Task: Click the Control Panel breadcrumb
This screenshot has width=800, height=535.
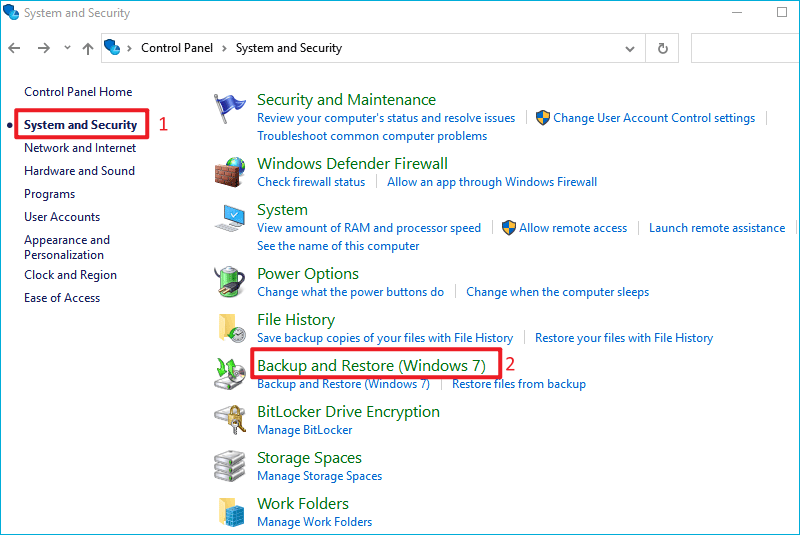Action: coord(177,48)
